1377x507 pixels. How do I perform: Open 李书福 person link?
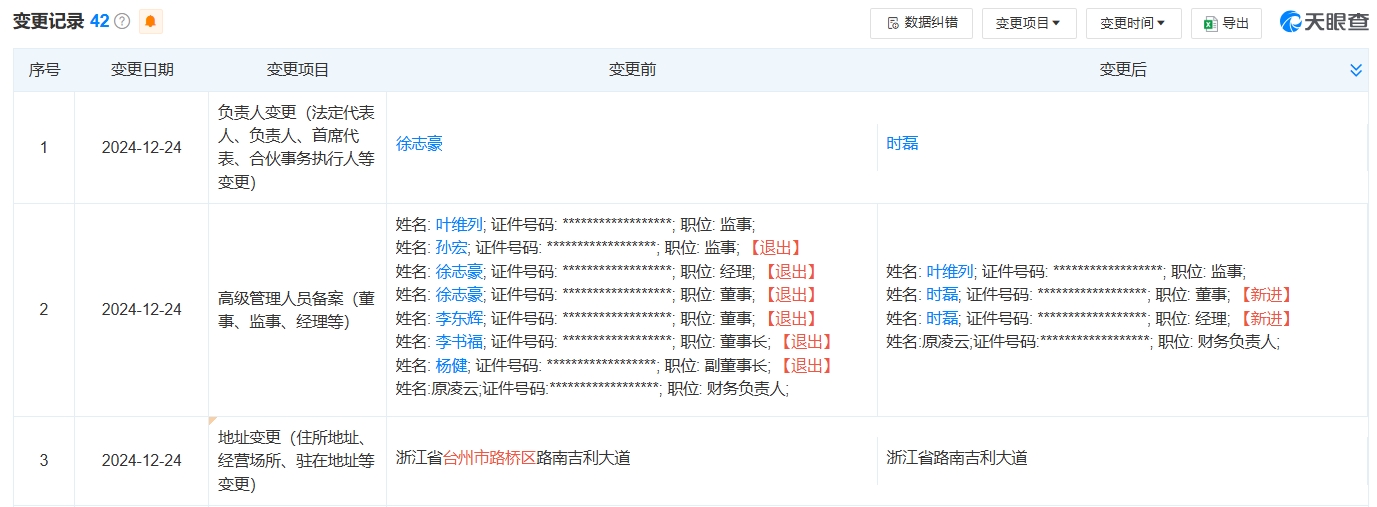pos(459,341)
